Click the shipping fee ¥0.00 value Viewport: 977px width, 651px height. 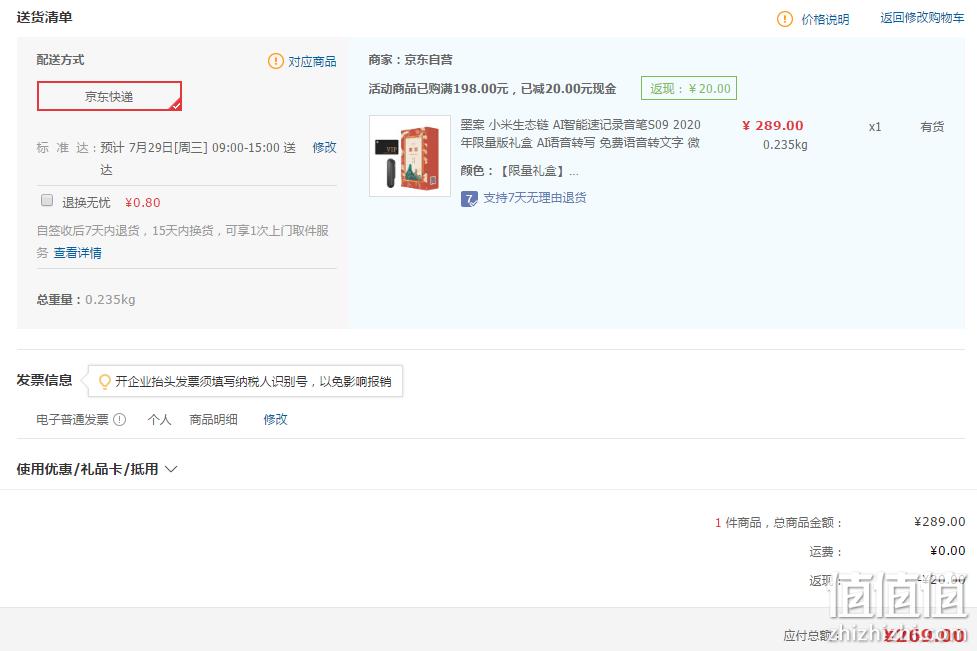coord(948,551)
